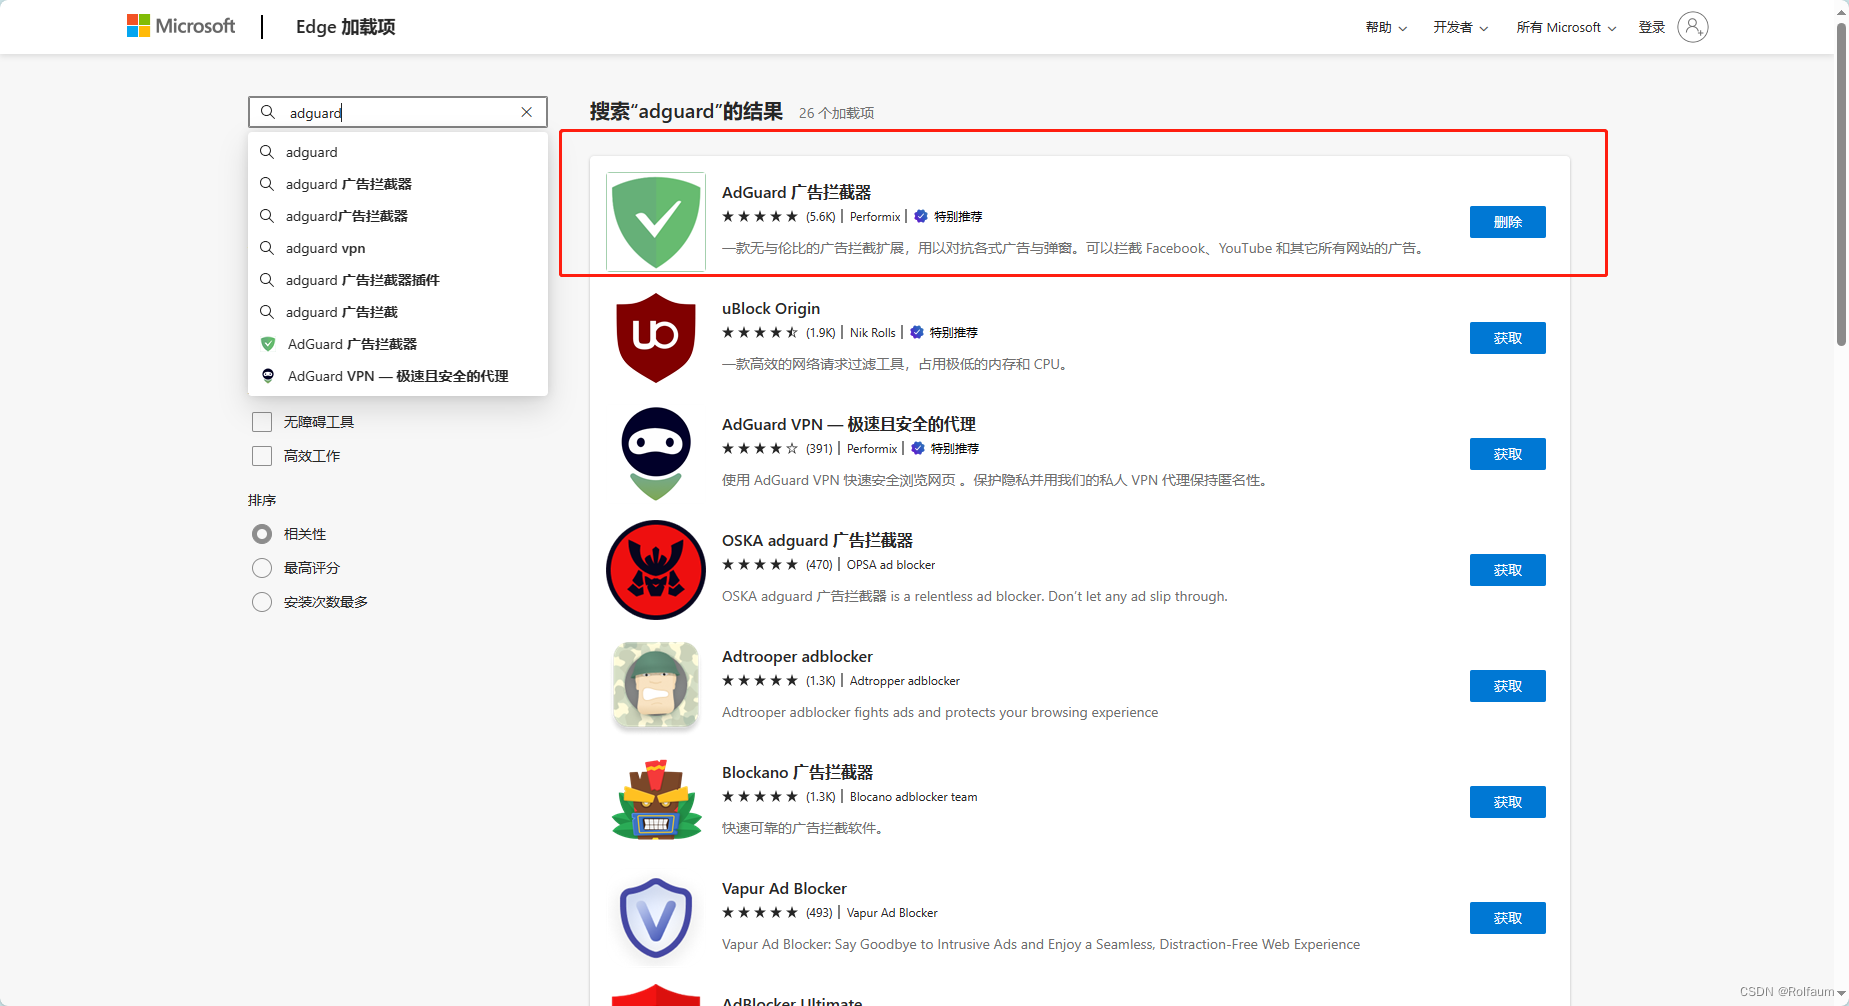Select 相关性 sort radio button
This screenshot has height=1006, width=1849.
[262, 534]
